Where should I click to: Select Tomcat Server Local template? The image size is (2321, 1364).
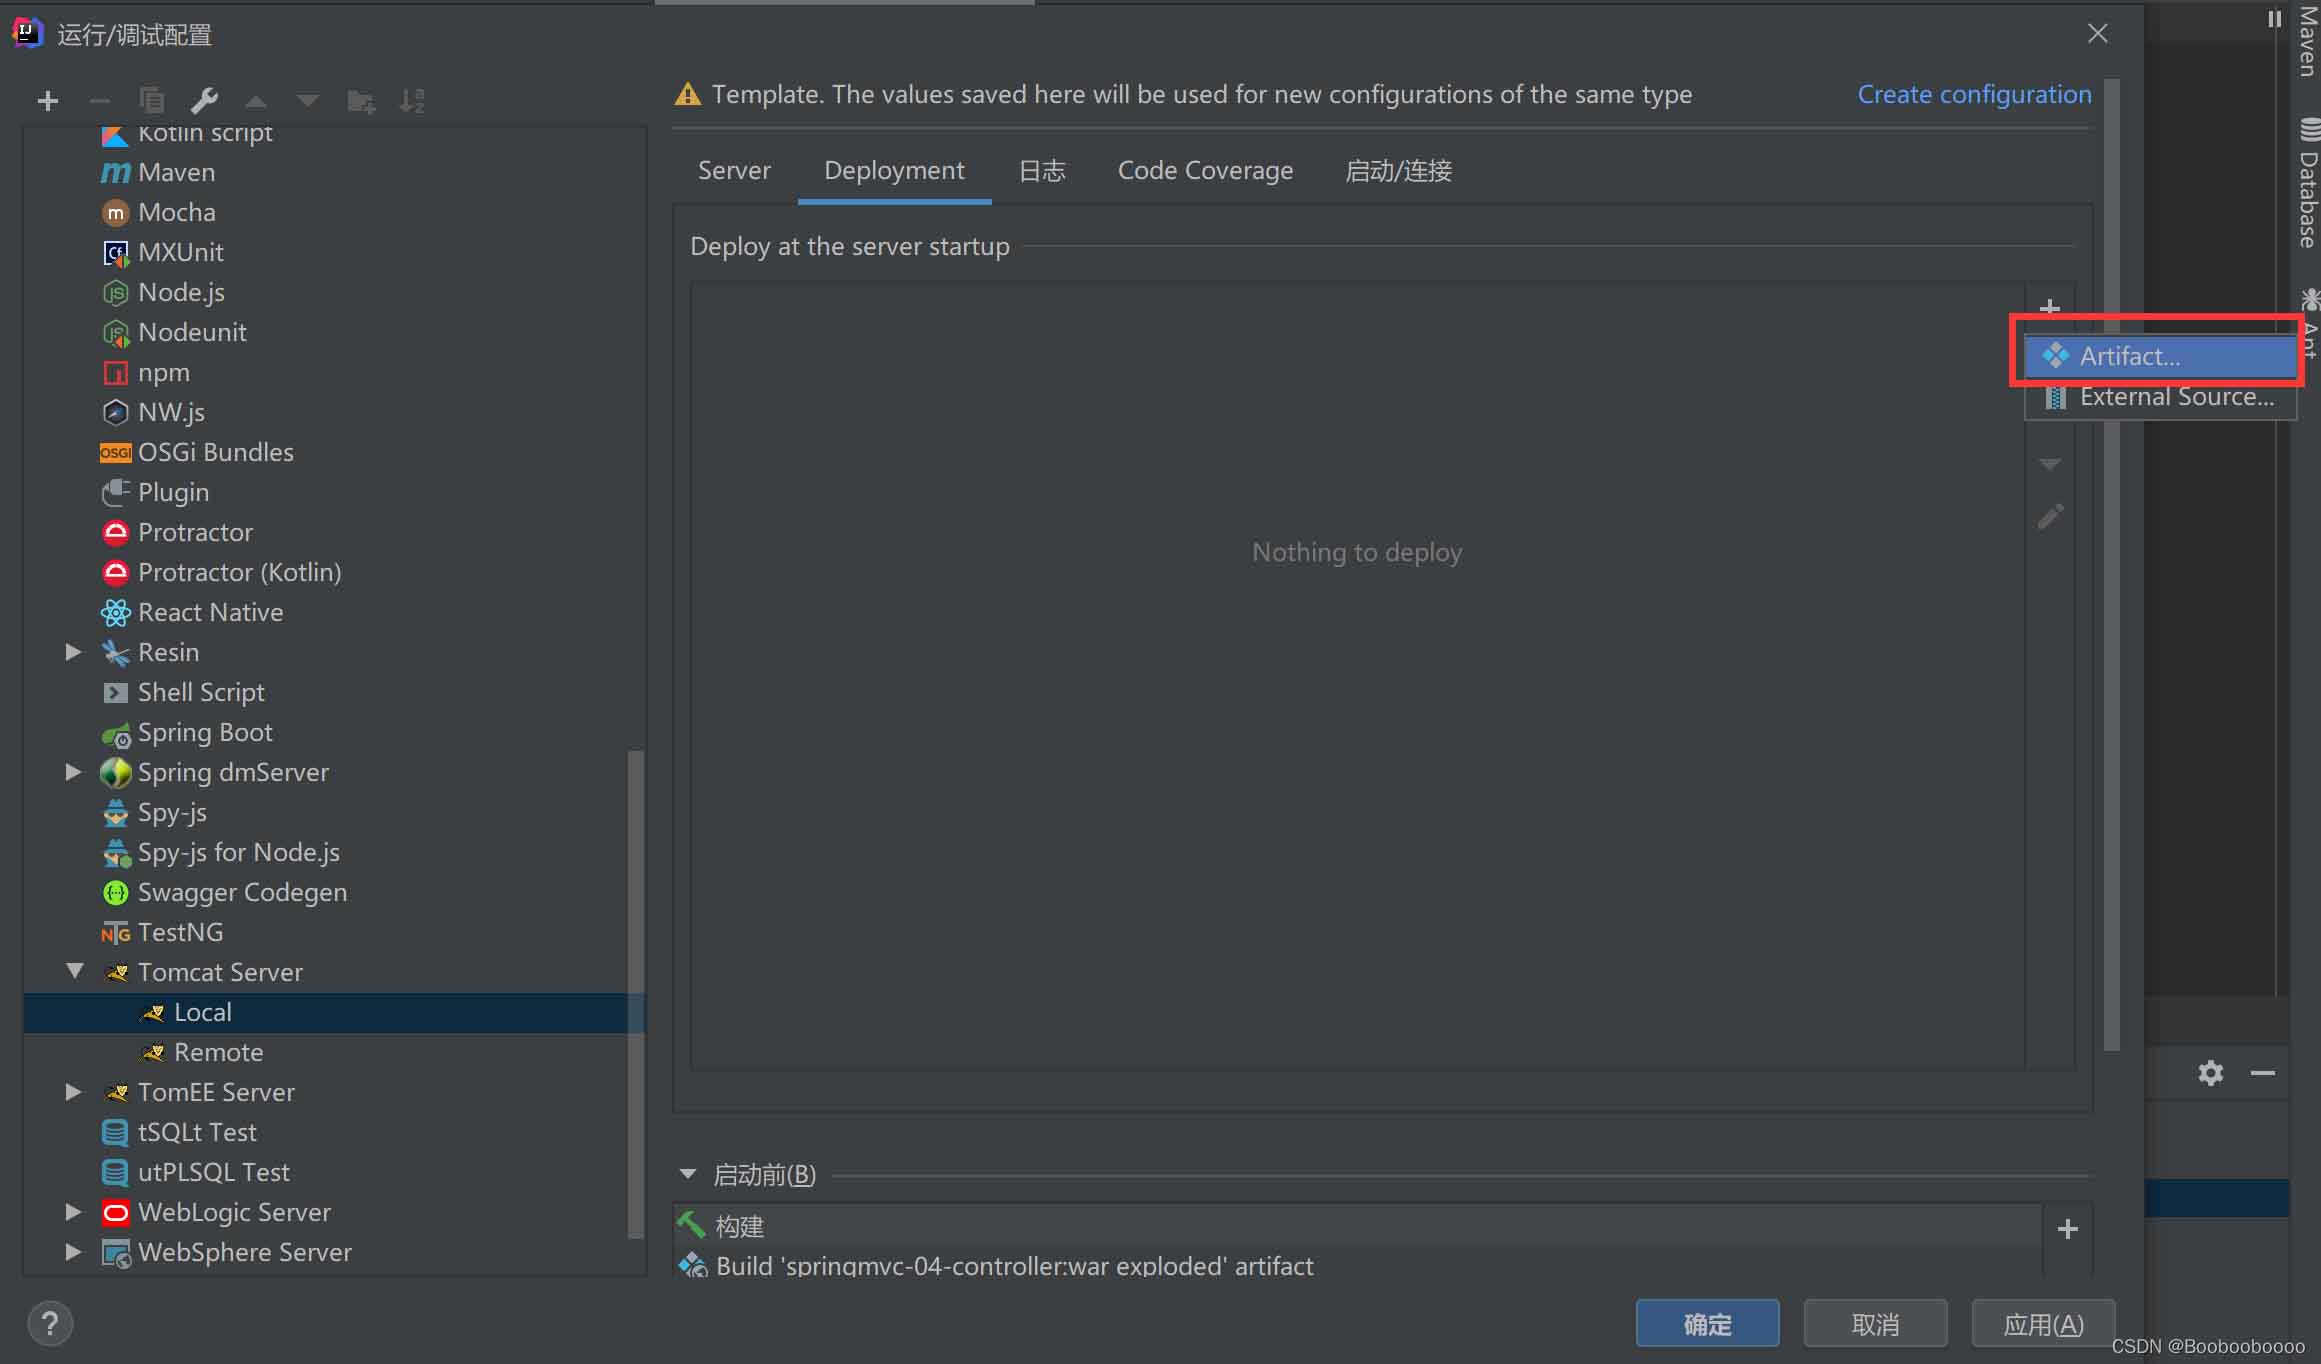(334, 1012)
